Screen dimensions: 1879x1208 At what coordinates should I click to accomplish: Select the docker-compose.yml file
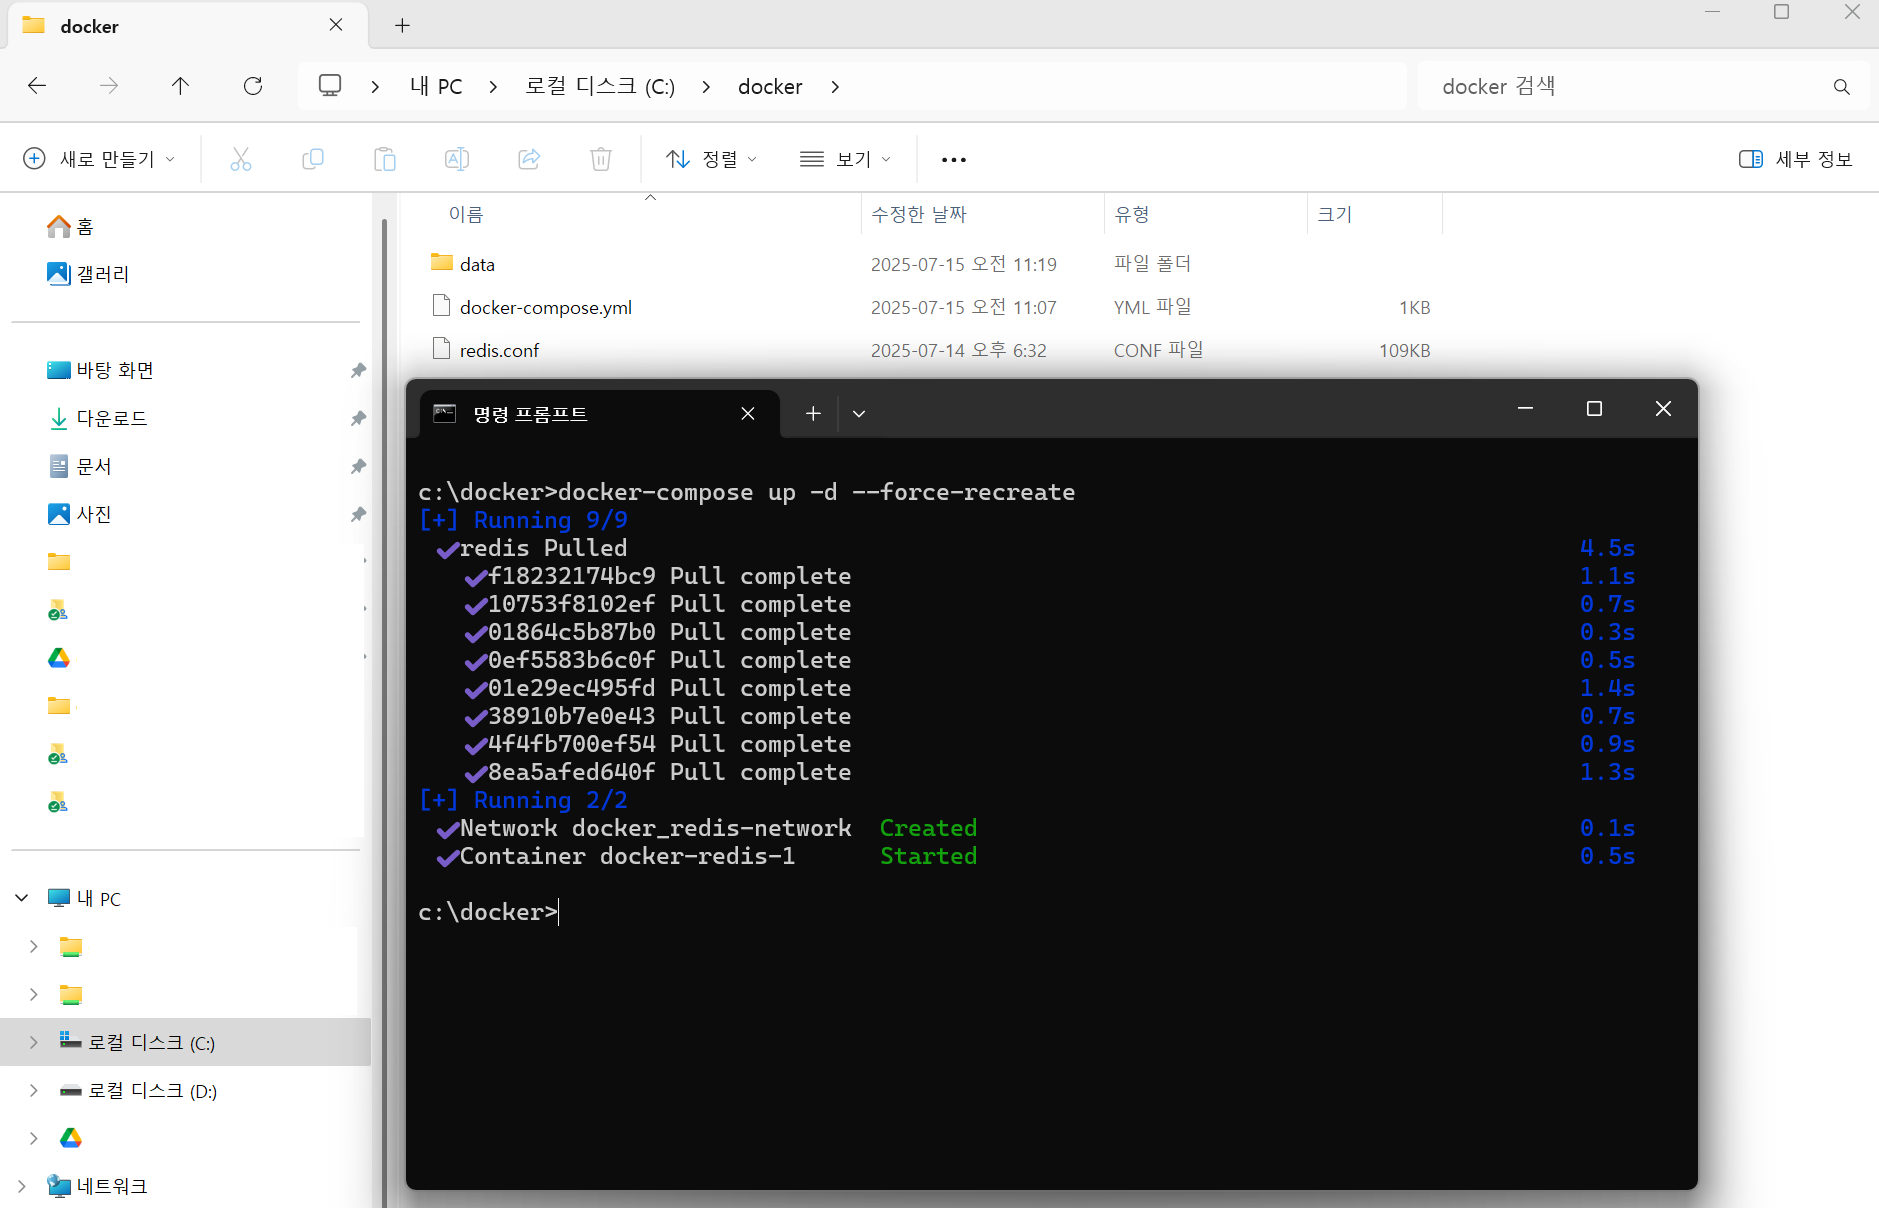click(546, 307)
